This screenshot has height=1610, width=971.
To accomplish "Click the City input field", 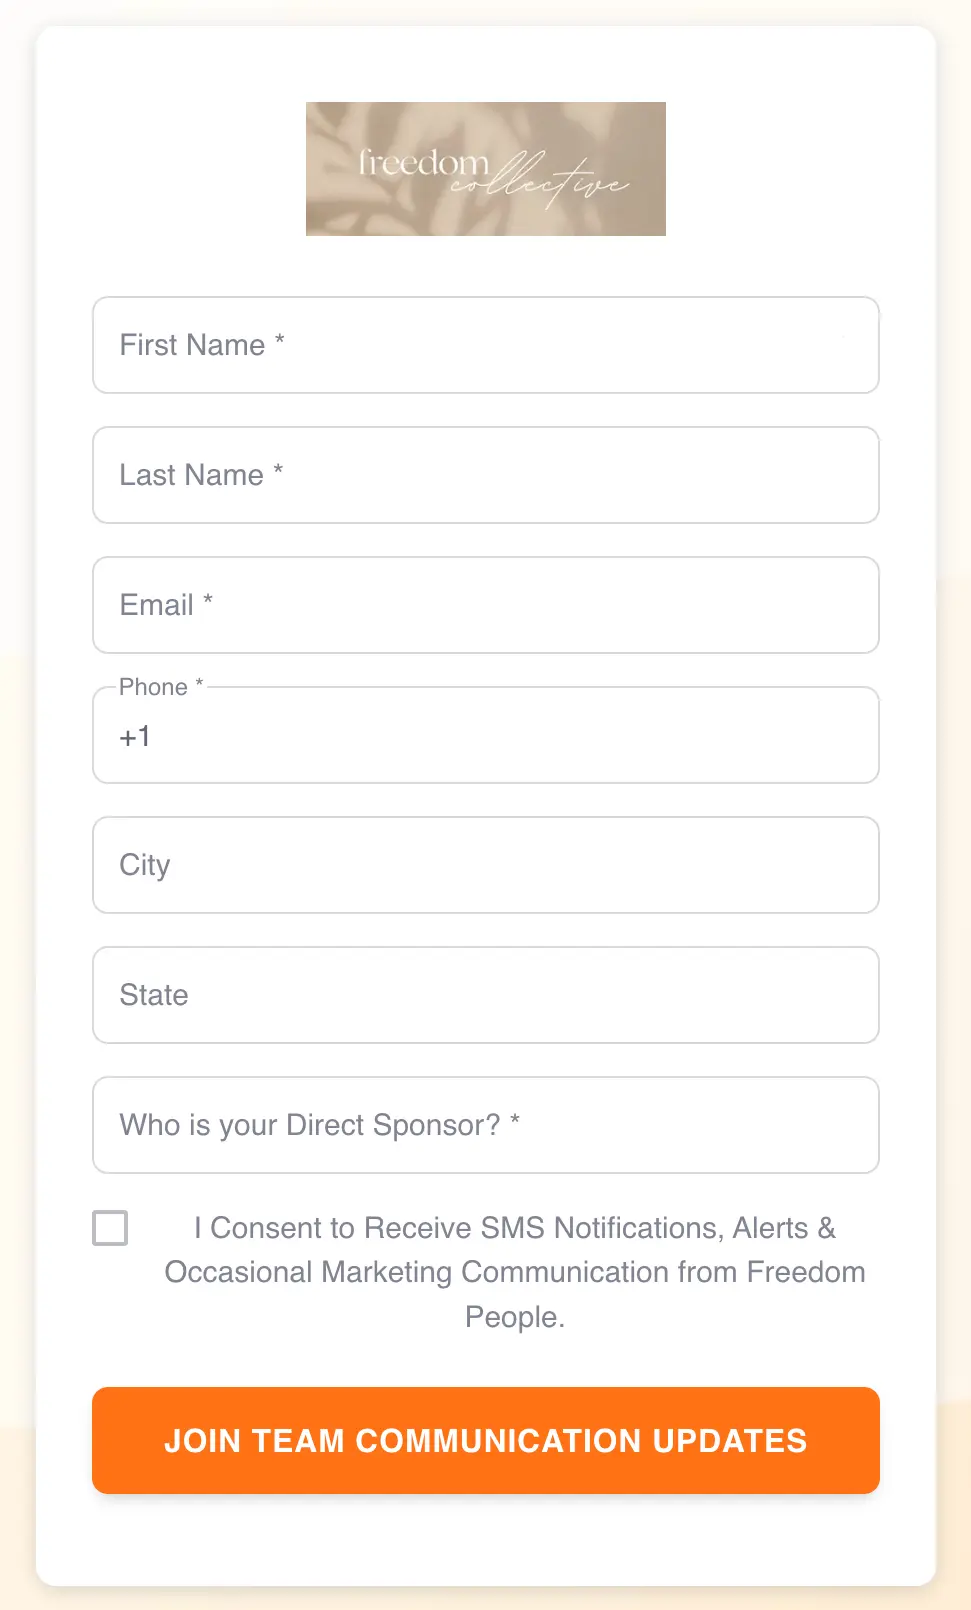I will coord(485,865).
